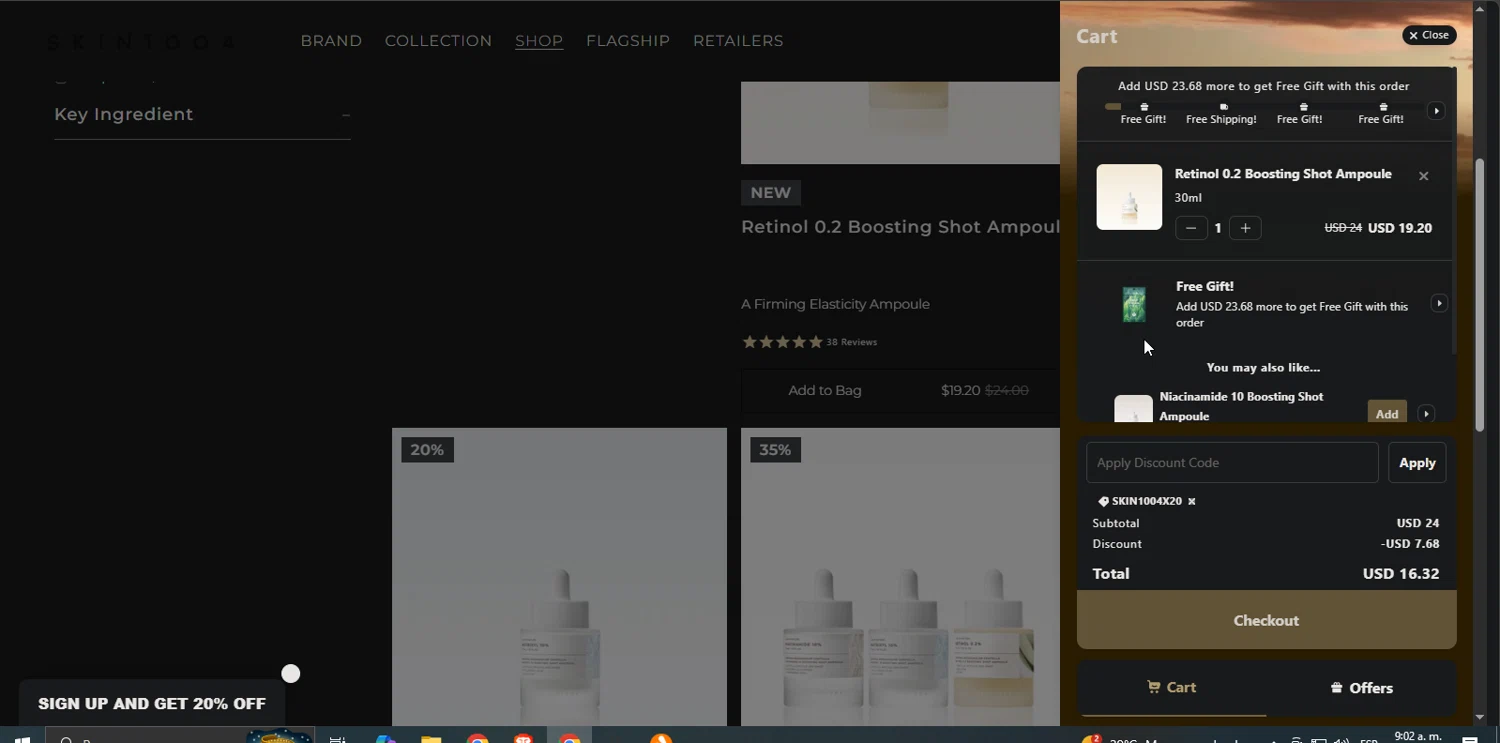
Task: Switch to the Cart tab
Action: [1171, 688]
